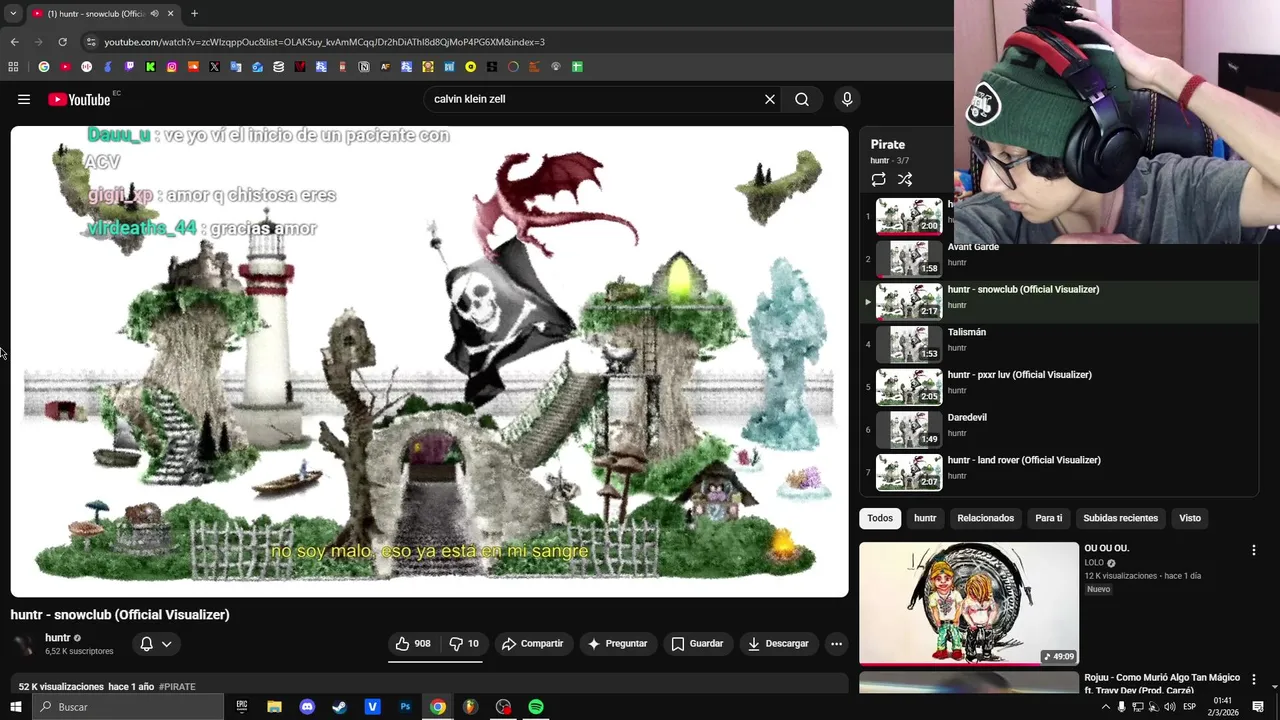The width and height of the screenshot is (1280, 720).
Task: Click the huntr channel name link
Action: click(x=57, y=637)
